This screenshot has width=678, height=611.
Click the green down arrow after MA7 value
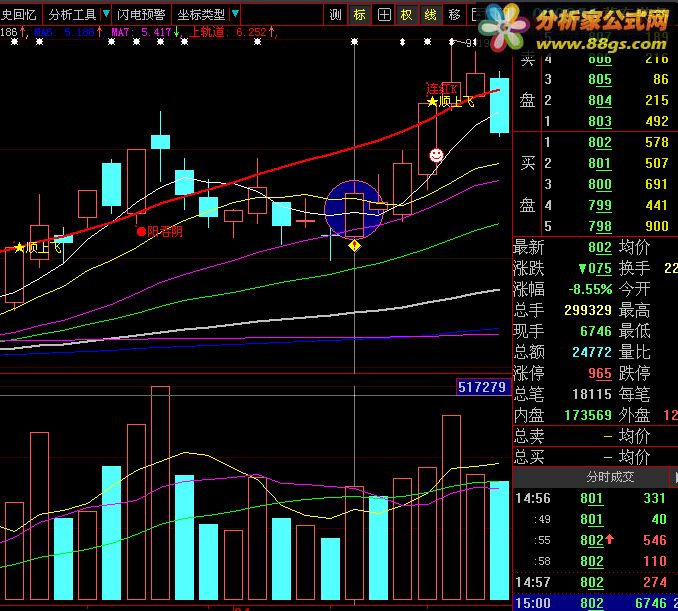pyautogui.click(x=176, y=32)
